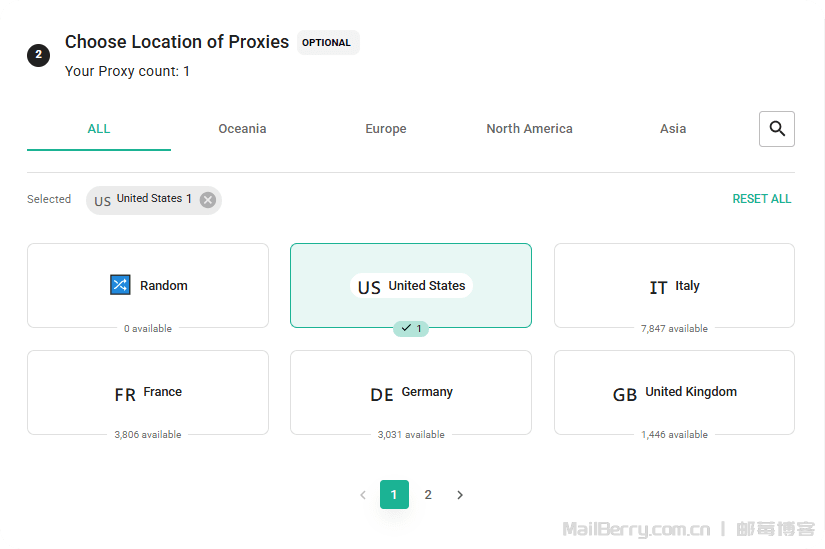Click the GB flag code icon
Screen dimensions: 825x549
pyautogui.click(x=625, y=394)
